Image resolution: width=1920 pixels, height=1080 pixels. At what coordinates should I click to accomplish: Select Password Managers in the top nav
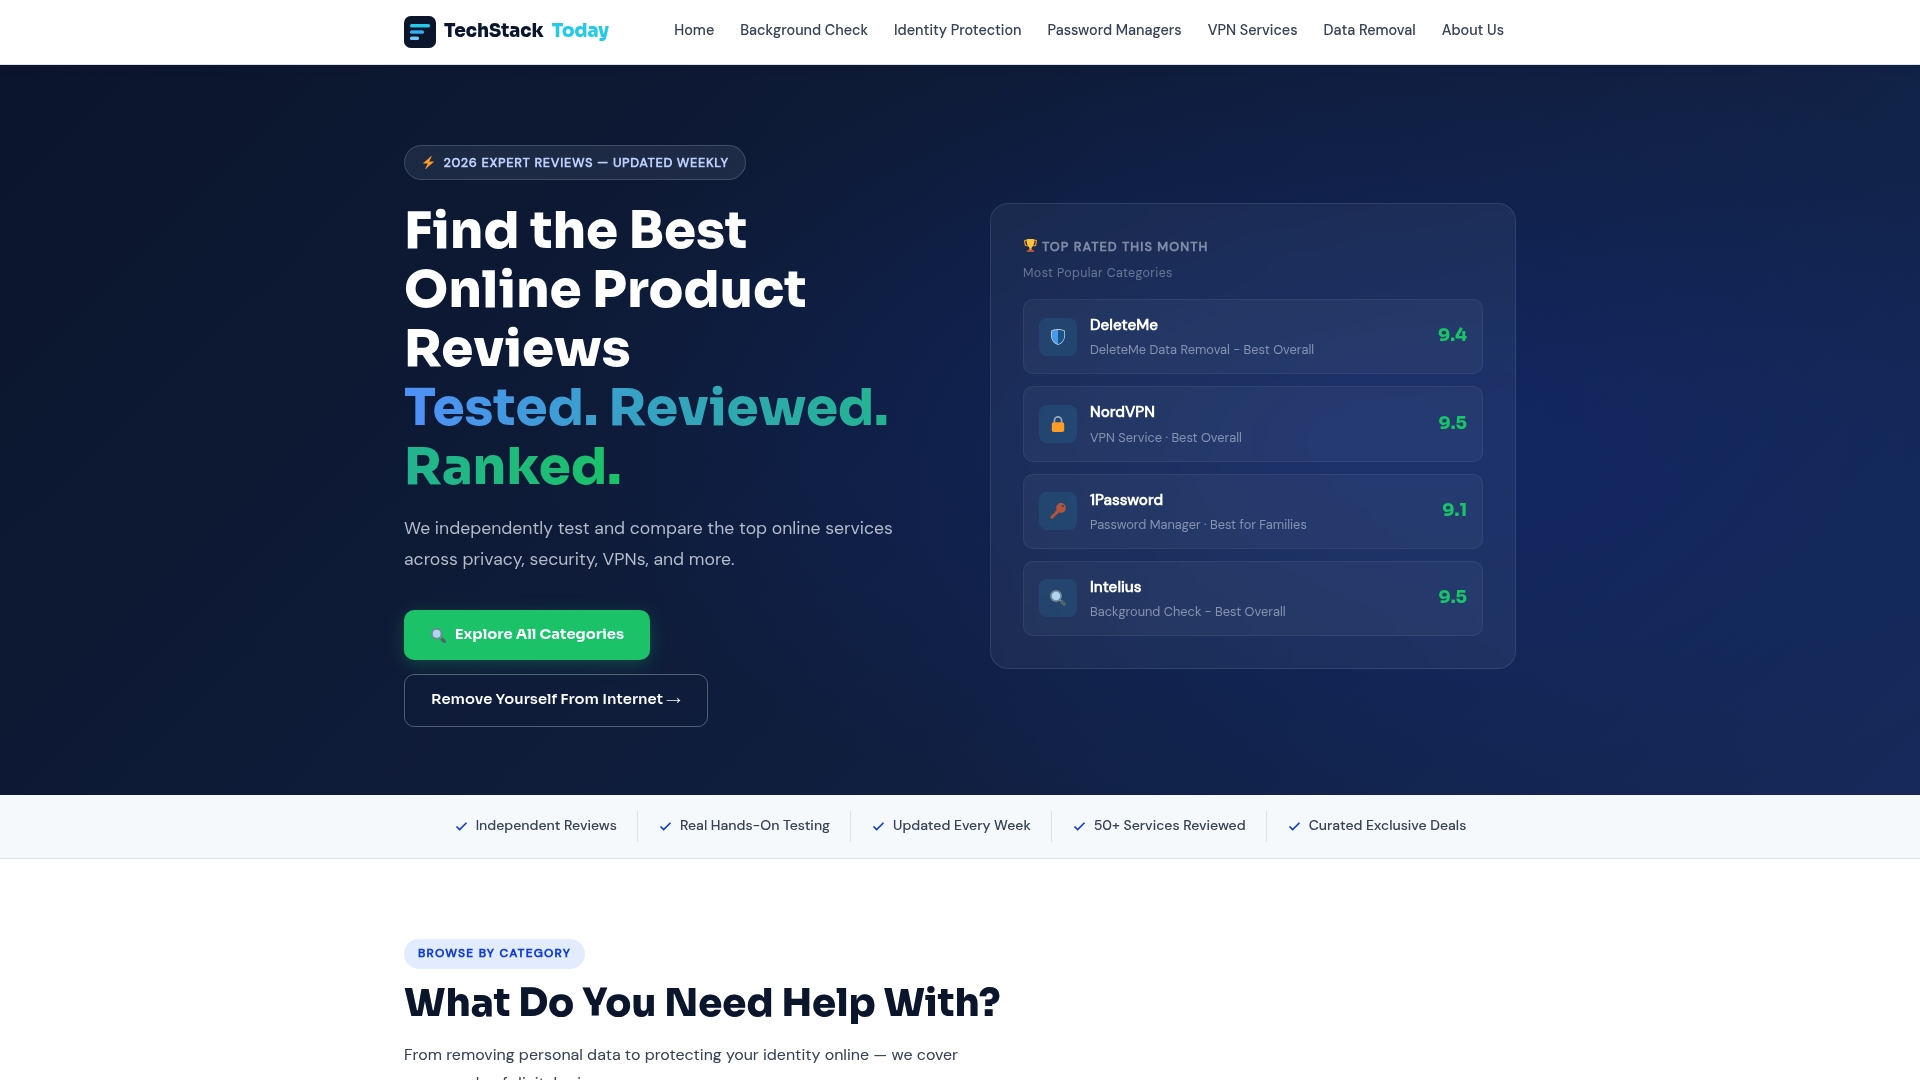tap(1114, 30)
